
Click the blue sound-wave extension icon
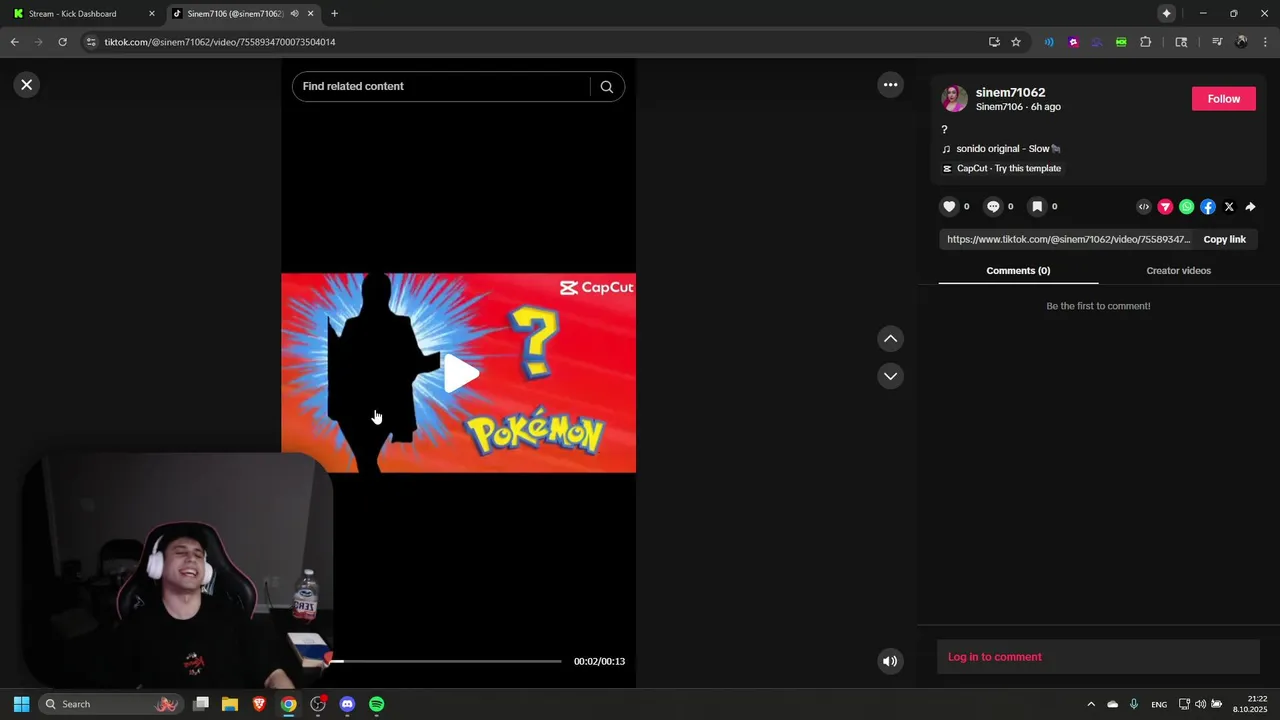1049,42
